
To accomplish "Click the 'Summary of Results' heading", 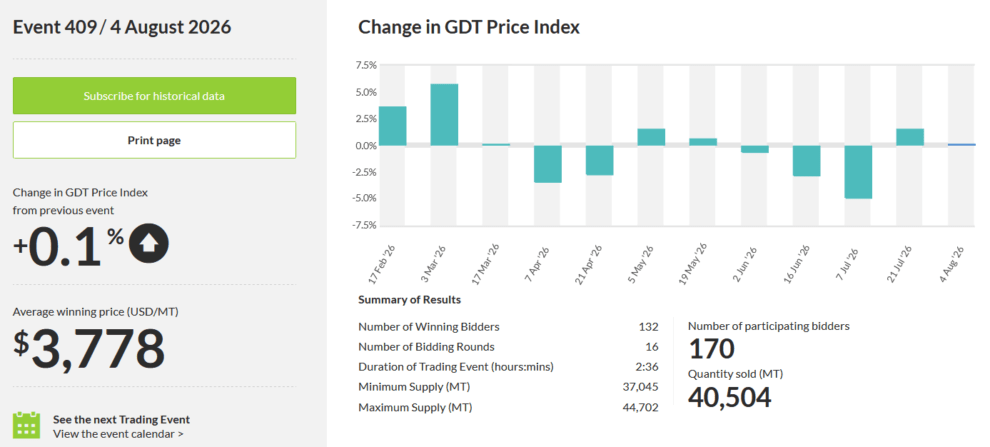I will (x=410, y=299).
